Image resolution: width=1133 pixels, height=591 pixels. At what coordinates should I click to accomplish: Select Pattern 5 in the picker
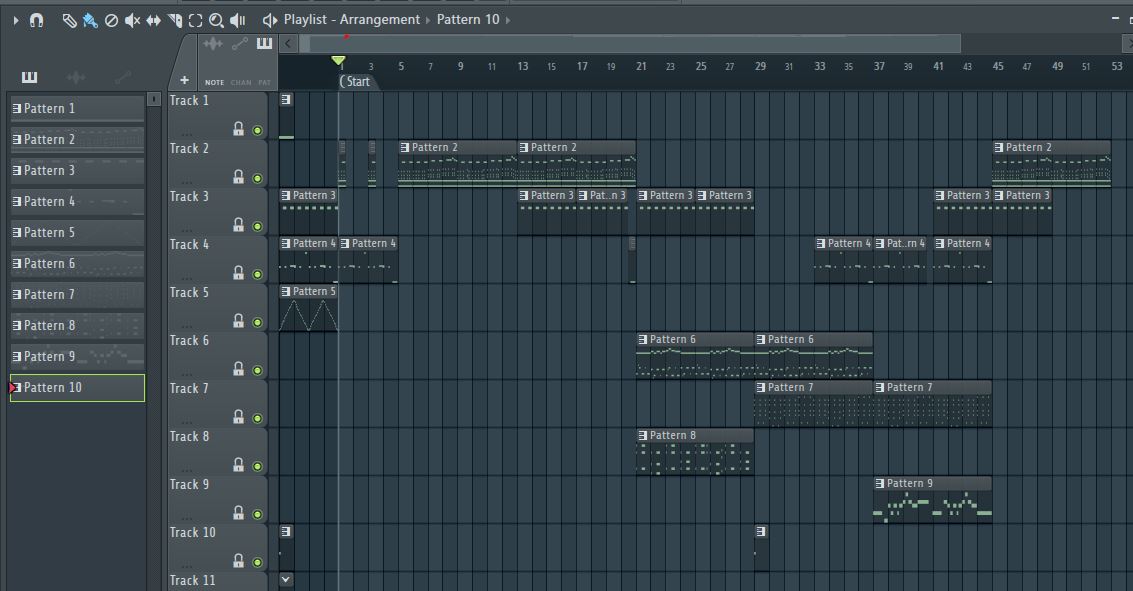(77, 233)
